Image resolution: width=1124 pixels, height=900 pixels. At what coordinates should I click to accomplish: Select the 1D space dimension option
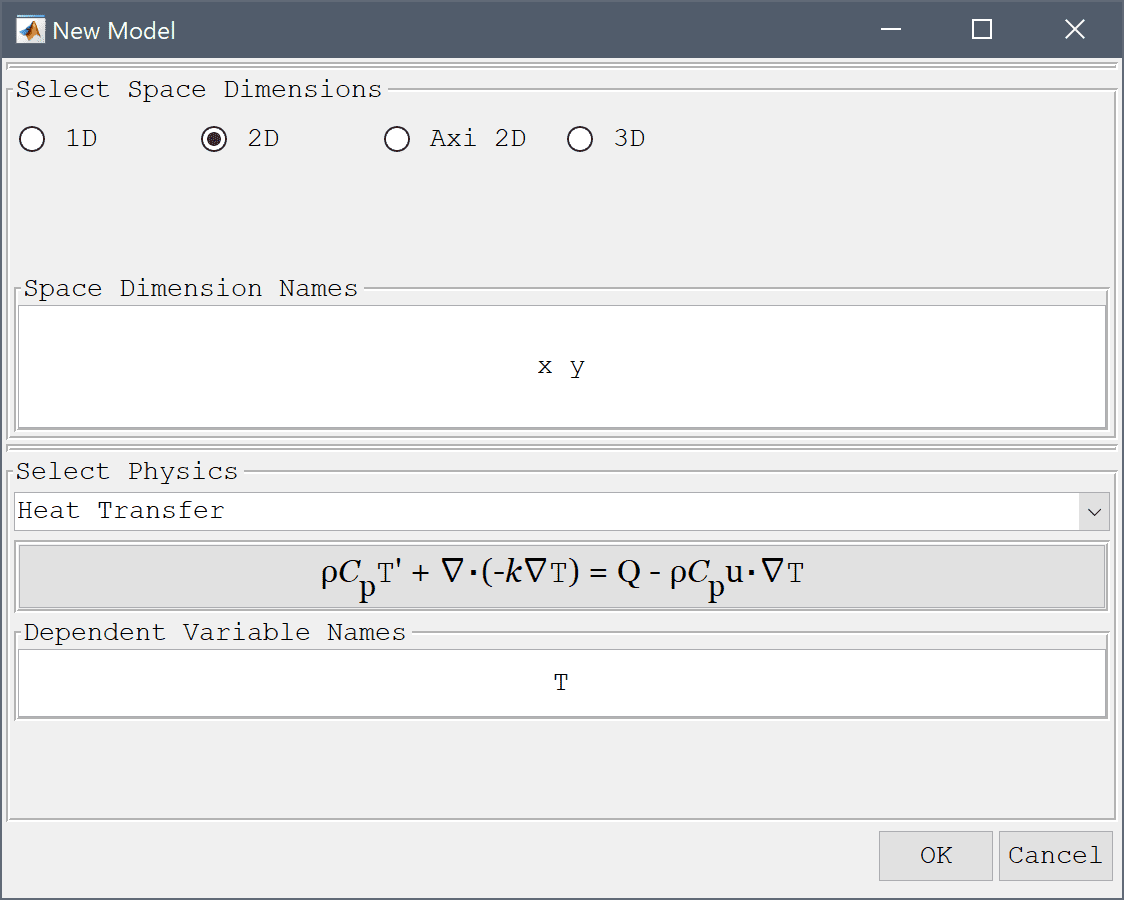click(x=32, y=139)
